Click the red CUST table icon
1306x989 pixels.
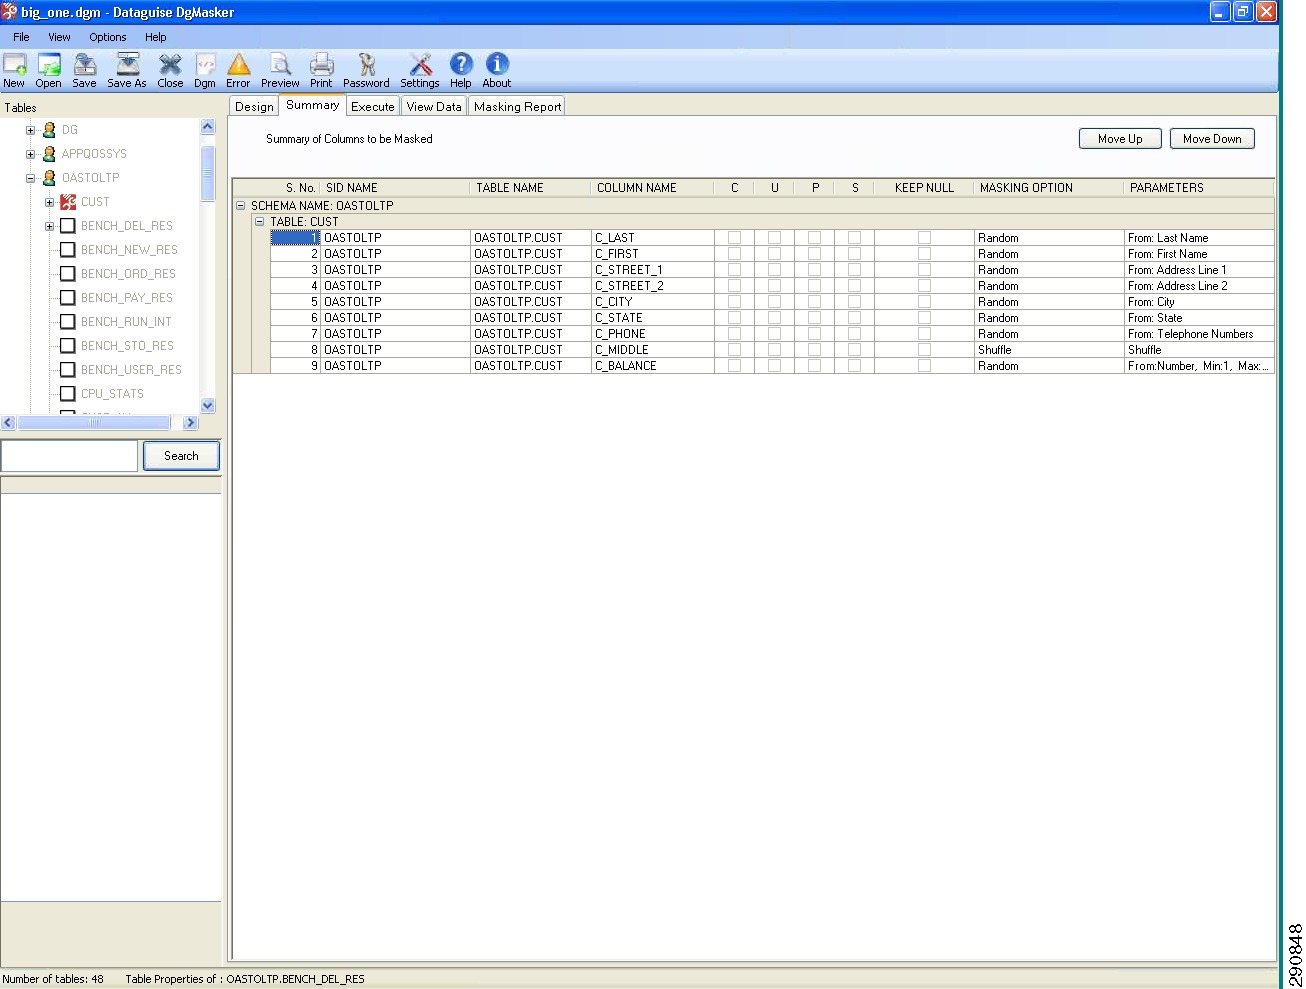click(x=68, y=202)
